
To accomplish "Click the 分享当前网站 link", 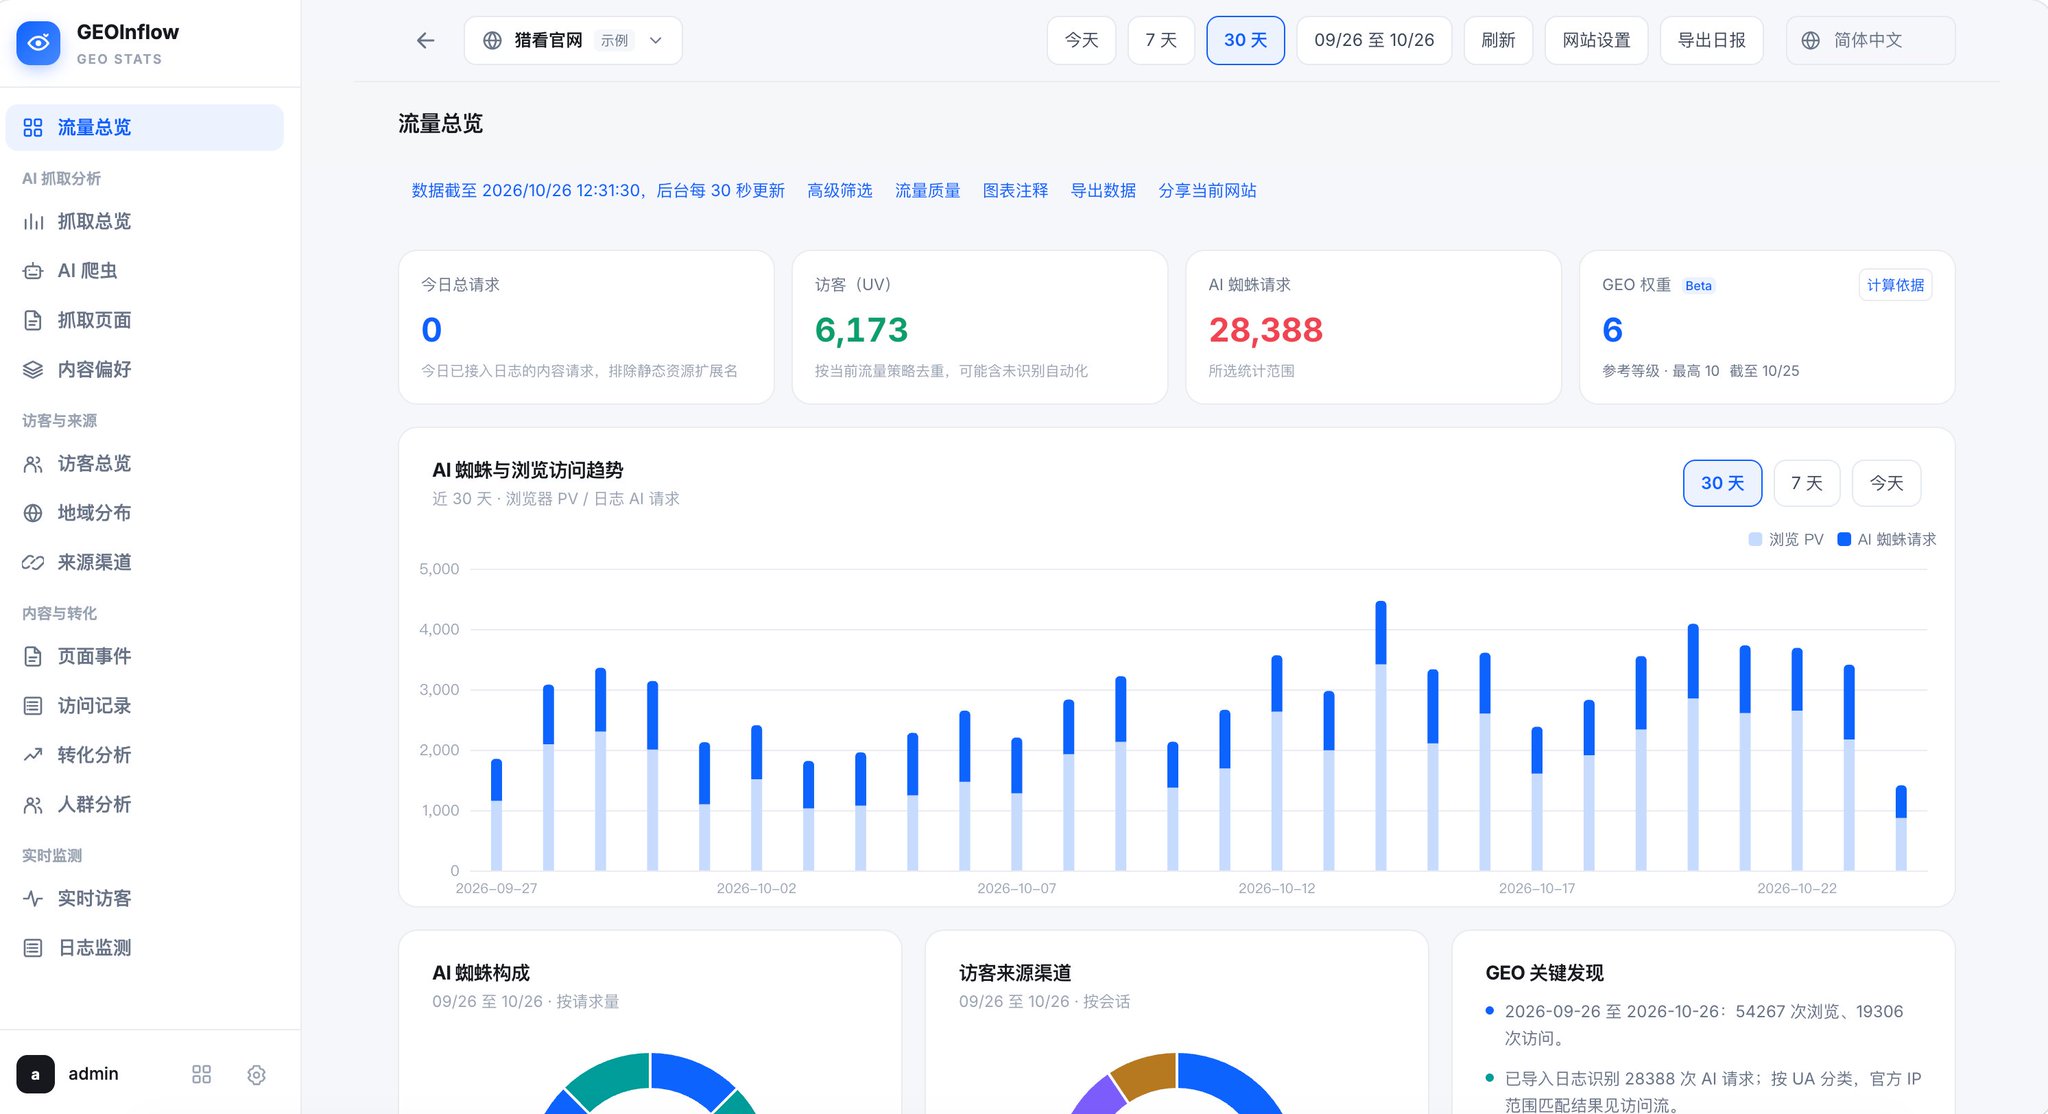I will [1207, 191].
